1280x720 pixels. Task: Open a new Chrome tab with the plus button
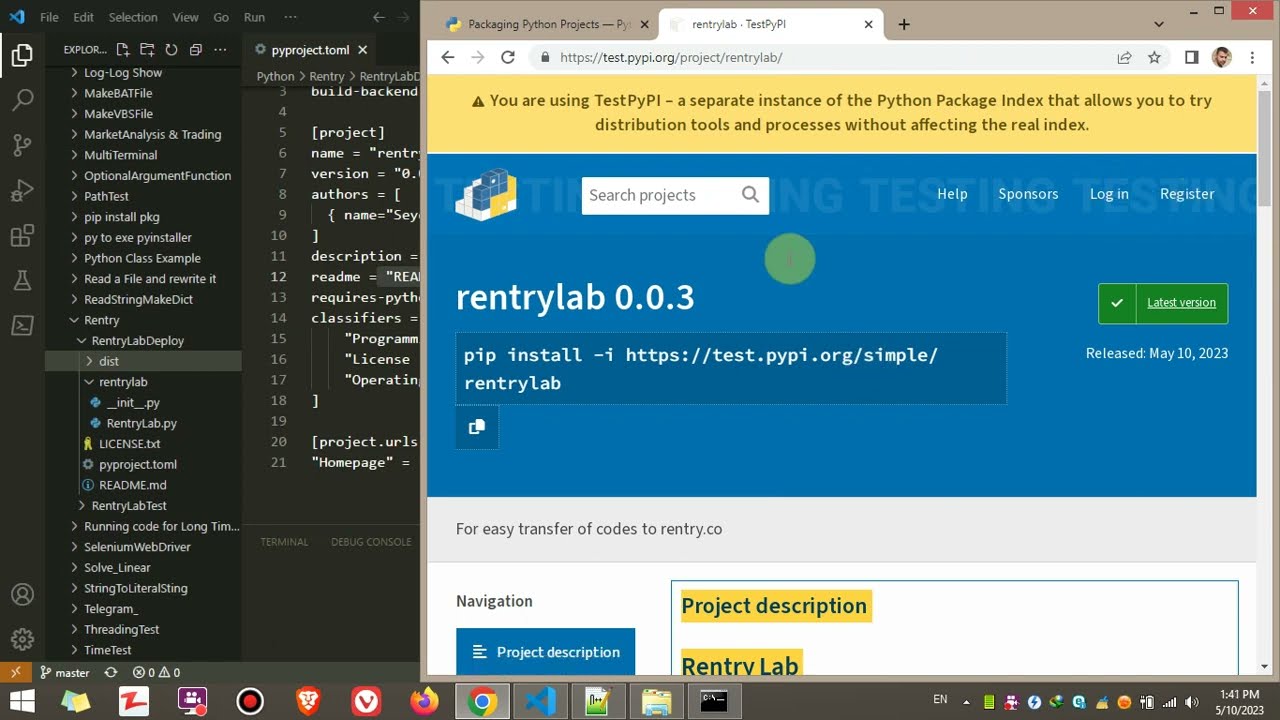click(x=904, y=24)
